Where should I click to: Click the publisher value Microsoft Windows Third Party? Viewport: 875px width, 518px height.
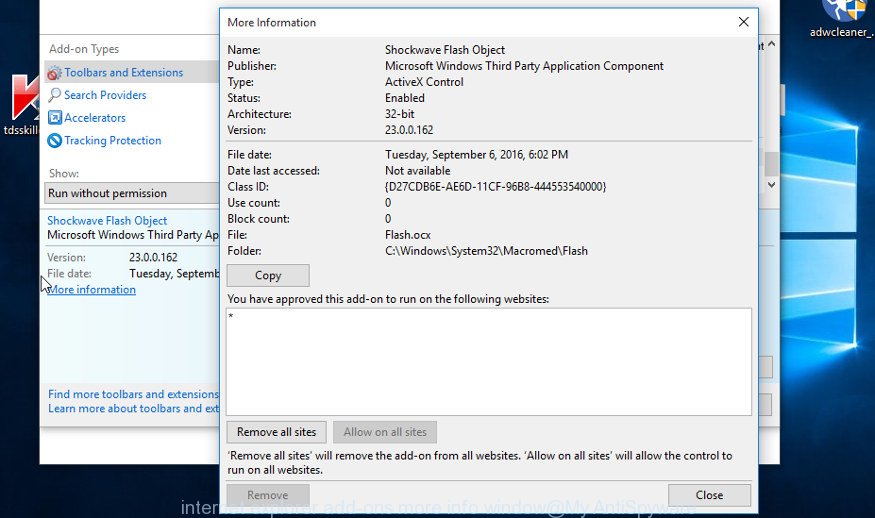[x=524, y=66]
